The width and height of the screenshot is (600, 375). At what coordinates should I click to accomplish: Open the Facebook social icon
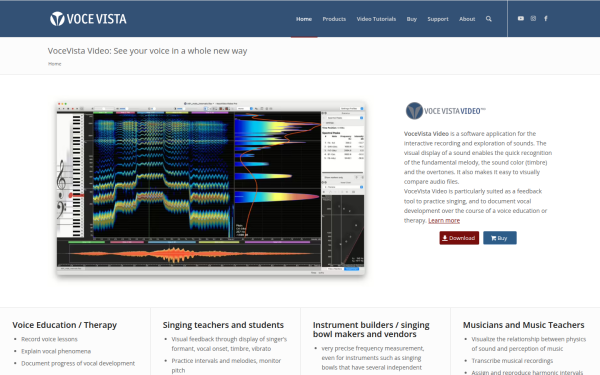546,18
